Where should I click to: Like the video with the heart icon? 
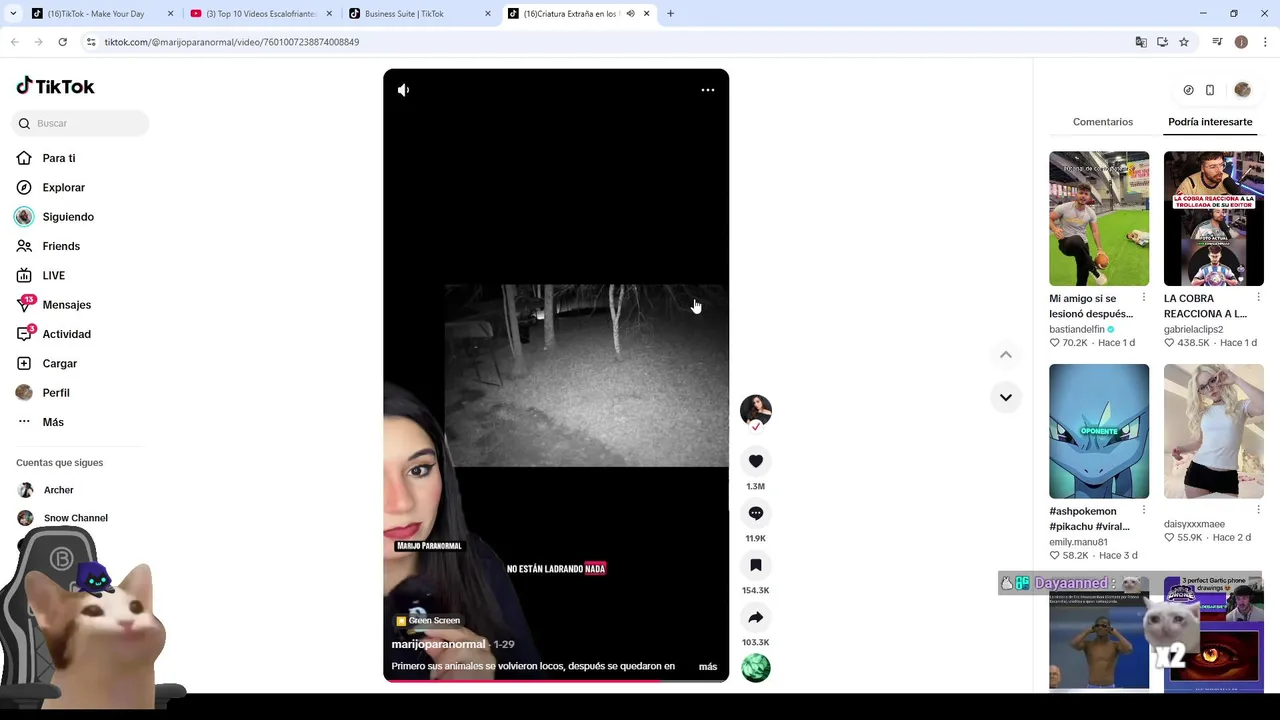tap(756, 461)
